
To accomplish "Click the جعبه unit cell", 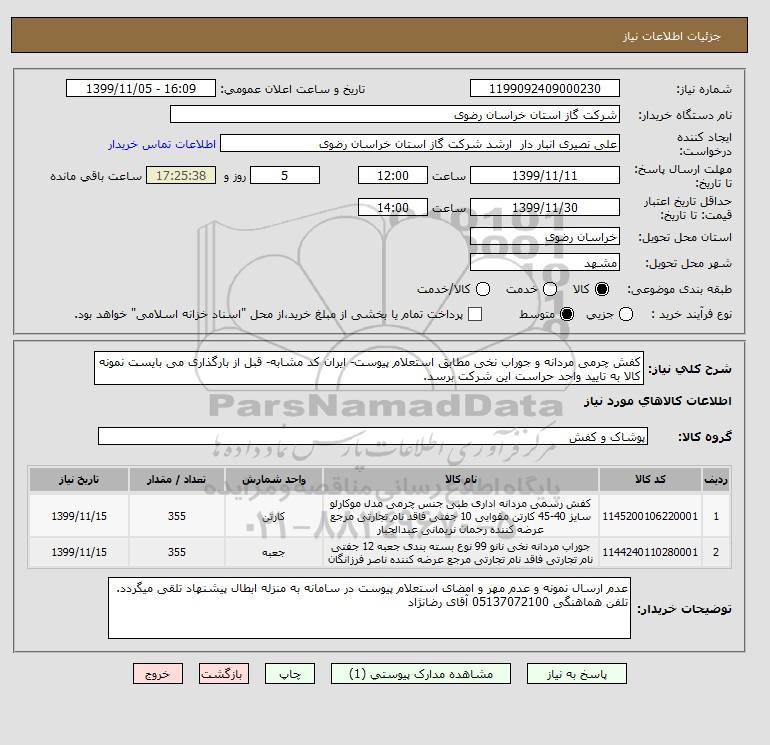I will coord(274,553).
